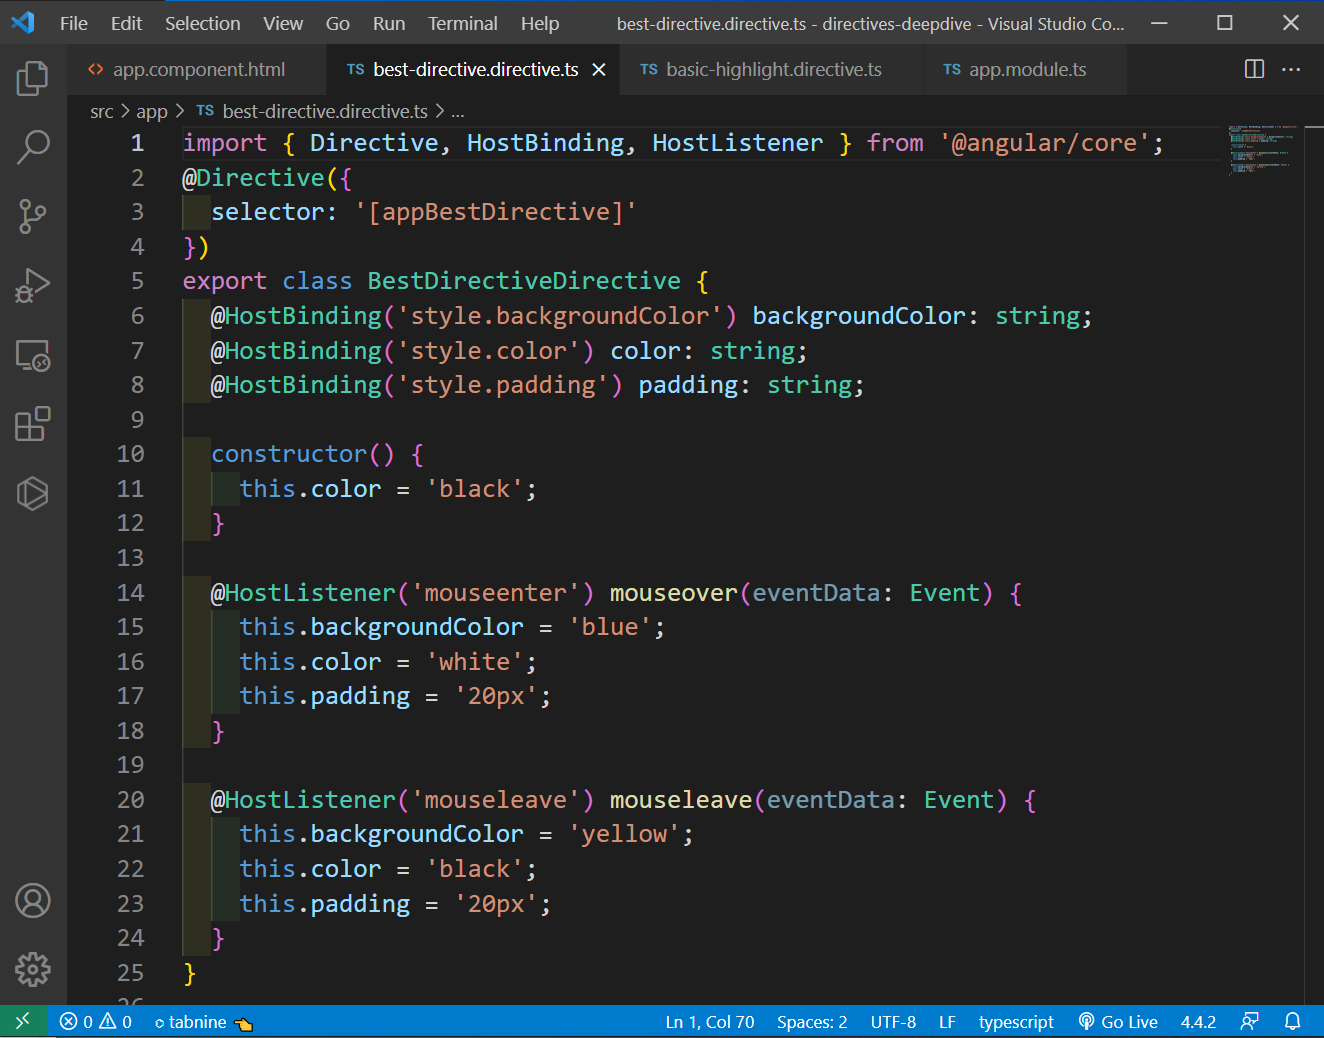The width and height of the screenshot is (1324, 1038).
Task: Change encoding via UTF-8
Action: [893, 1021]
